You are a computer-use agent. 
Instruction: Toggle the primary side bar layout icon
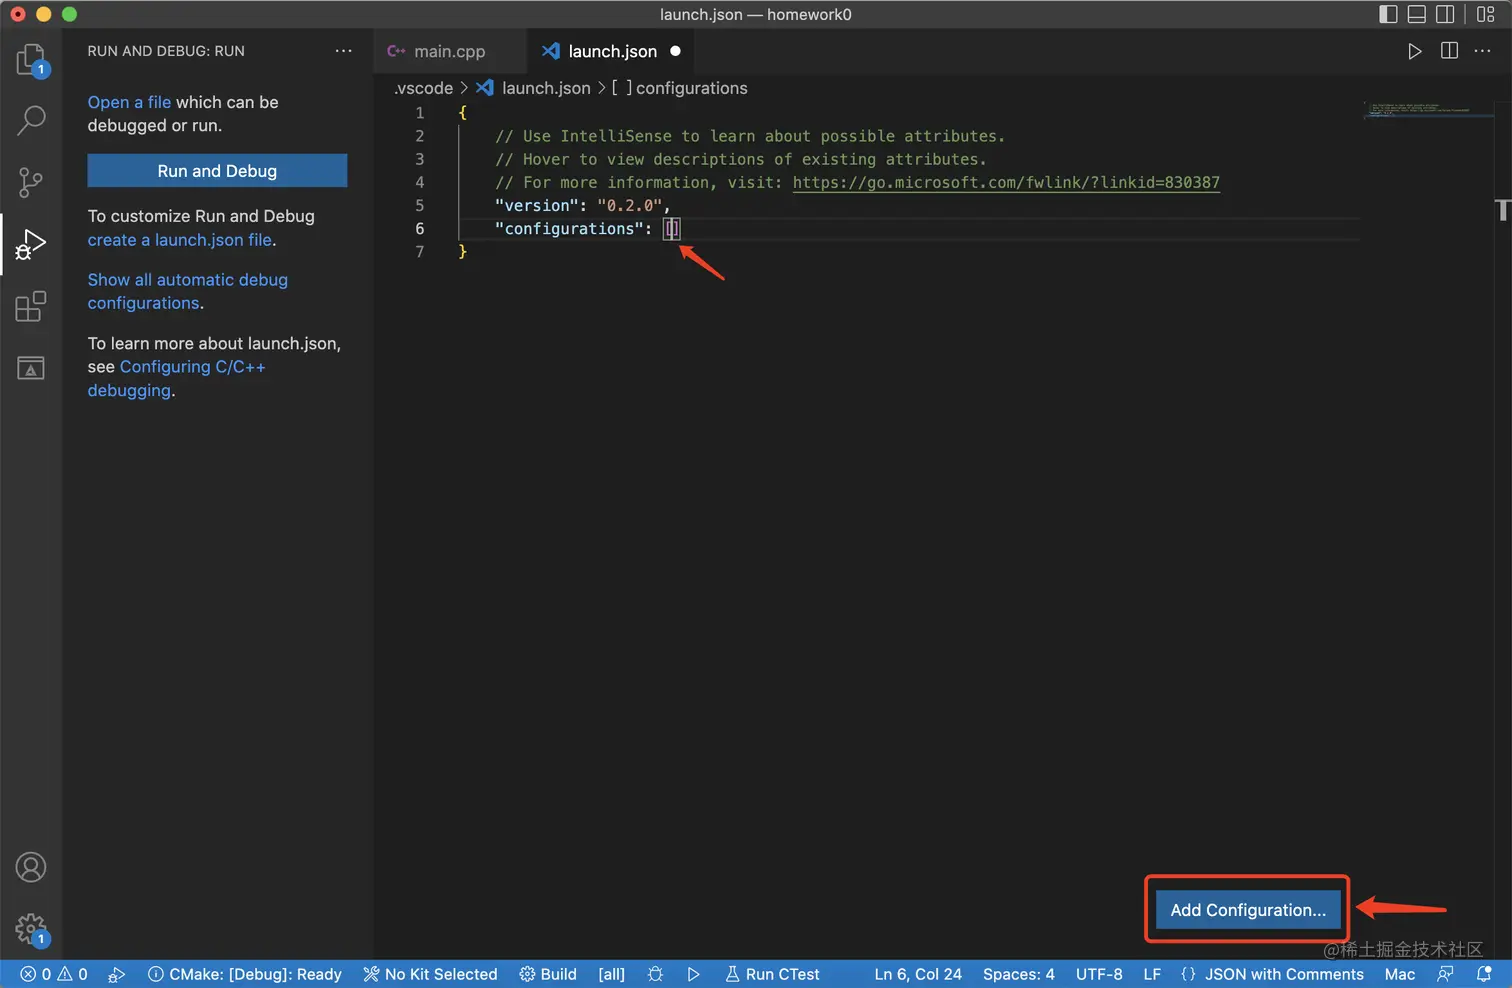(1388, 14)
